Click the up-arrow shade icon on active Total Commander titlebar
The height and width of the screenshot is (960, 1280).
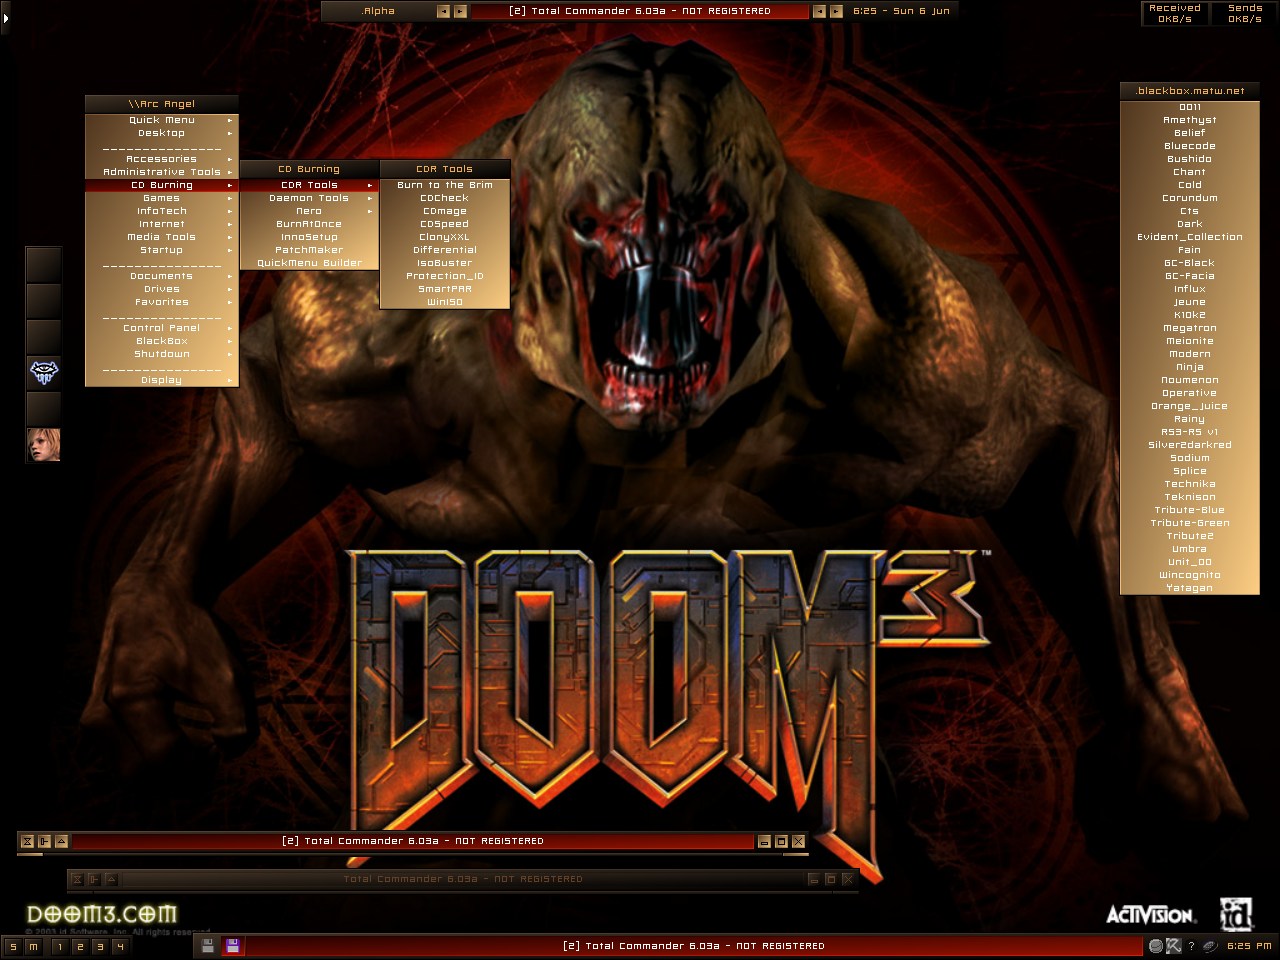(61, 841)
